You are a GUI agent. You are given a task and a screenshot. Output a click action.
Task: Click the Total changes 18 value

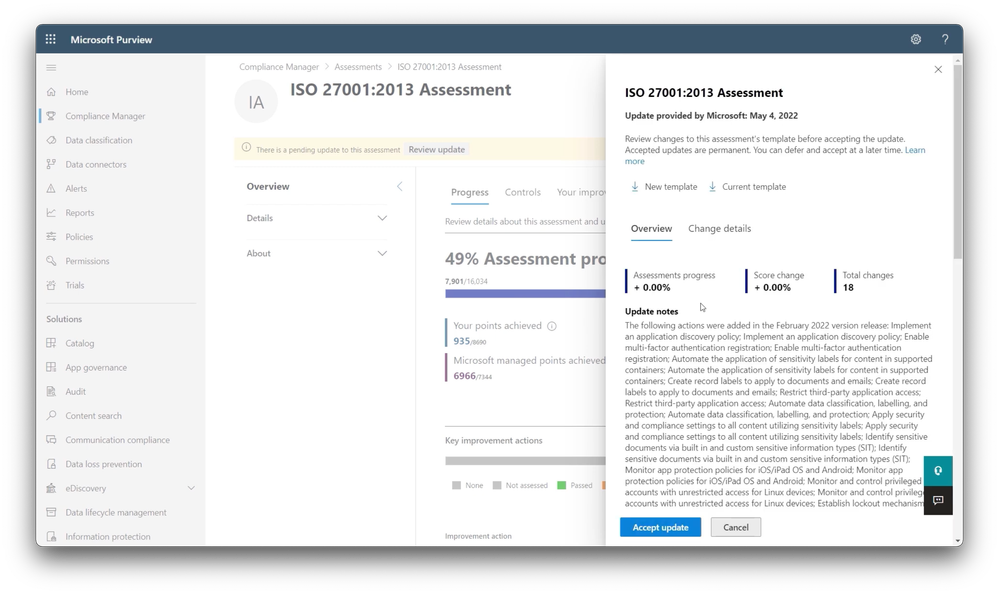[848, 287]
